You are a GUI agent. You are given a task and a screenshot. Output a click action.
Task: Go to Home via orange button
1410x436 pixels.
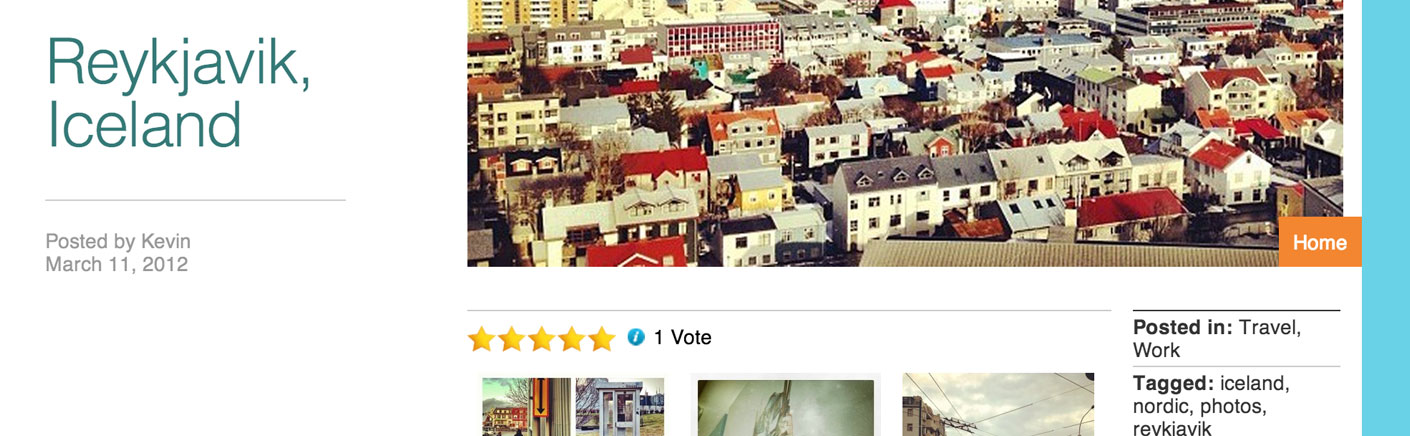1320,242
